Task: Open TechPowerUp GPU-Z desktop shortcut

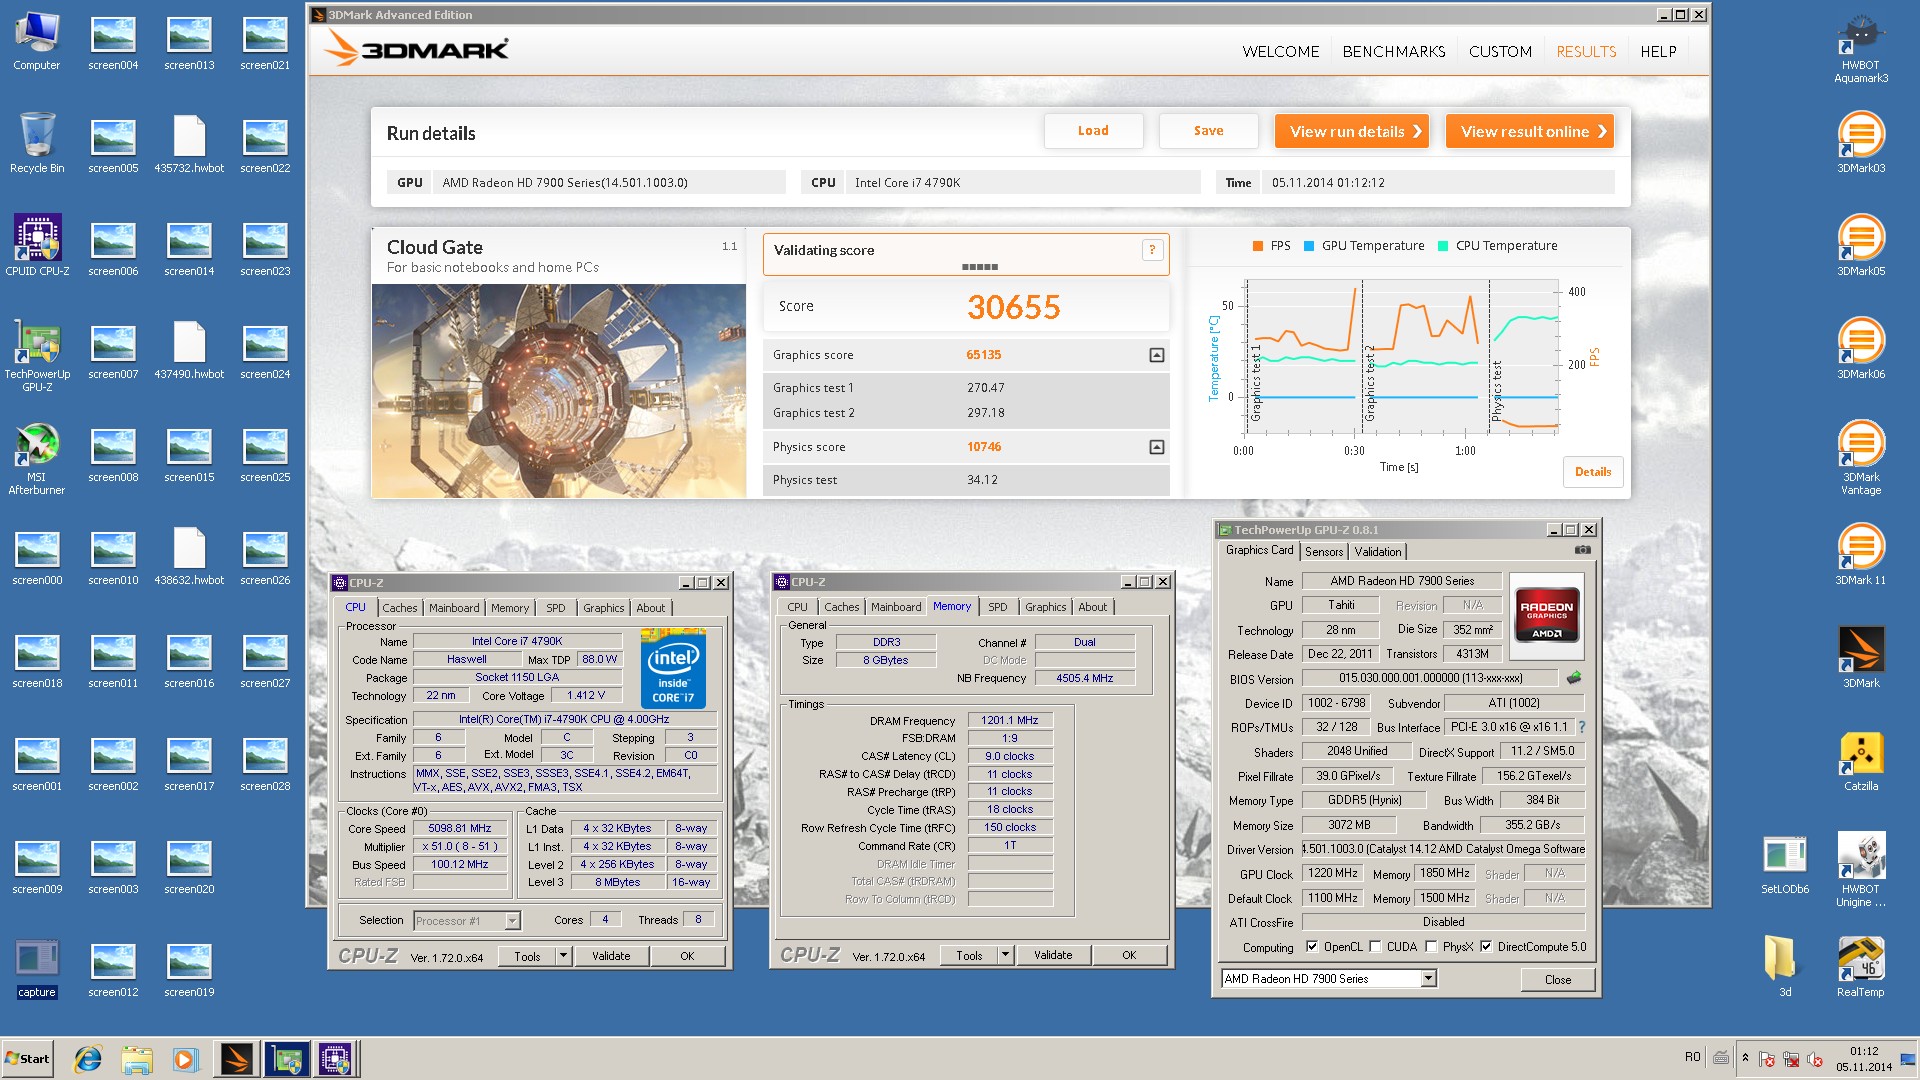Action: coord(37,354)
